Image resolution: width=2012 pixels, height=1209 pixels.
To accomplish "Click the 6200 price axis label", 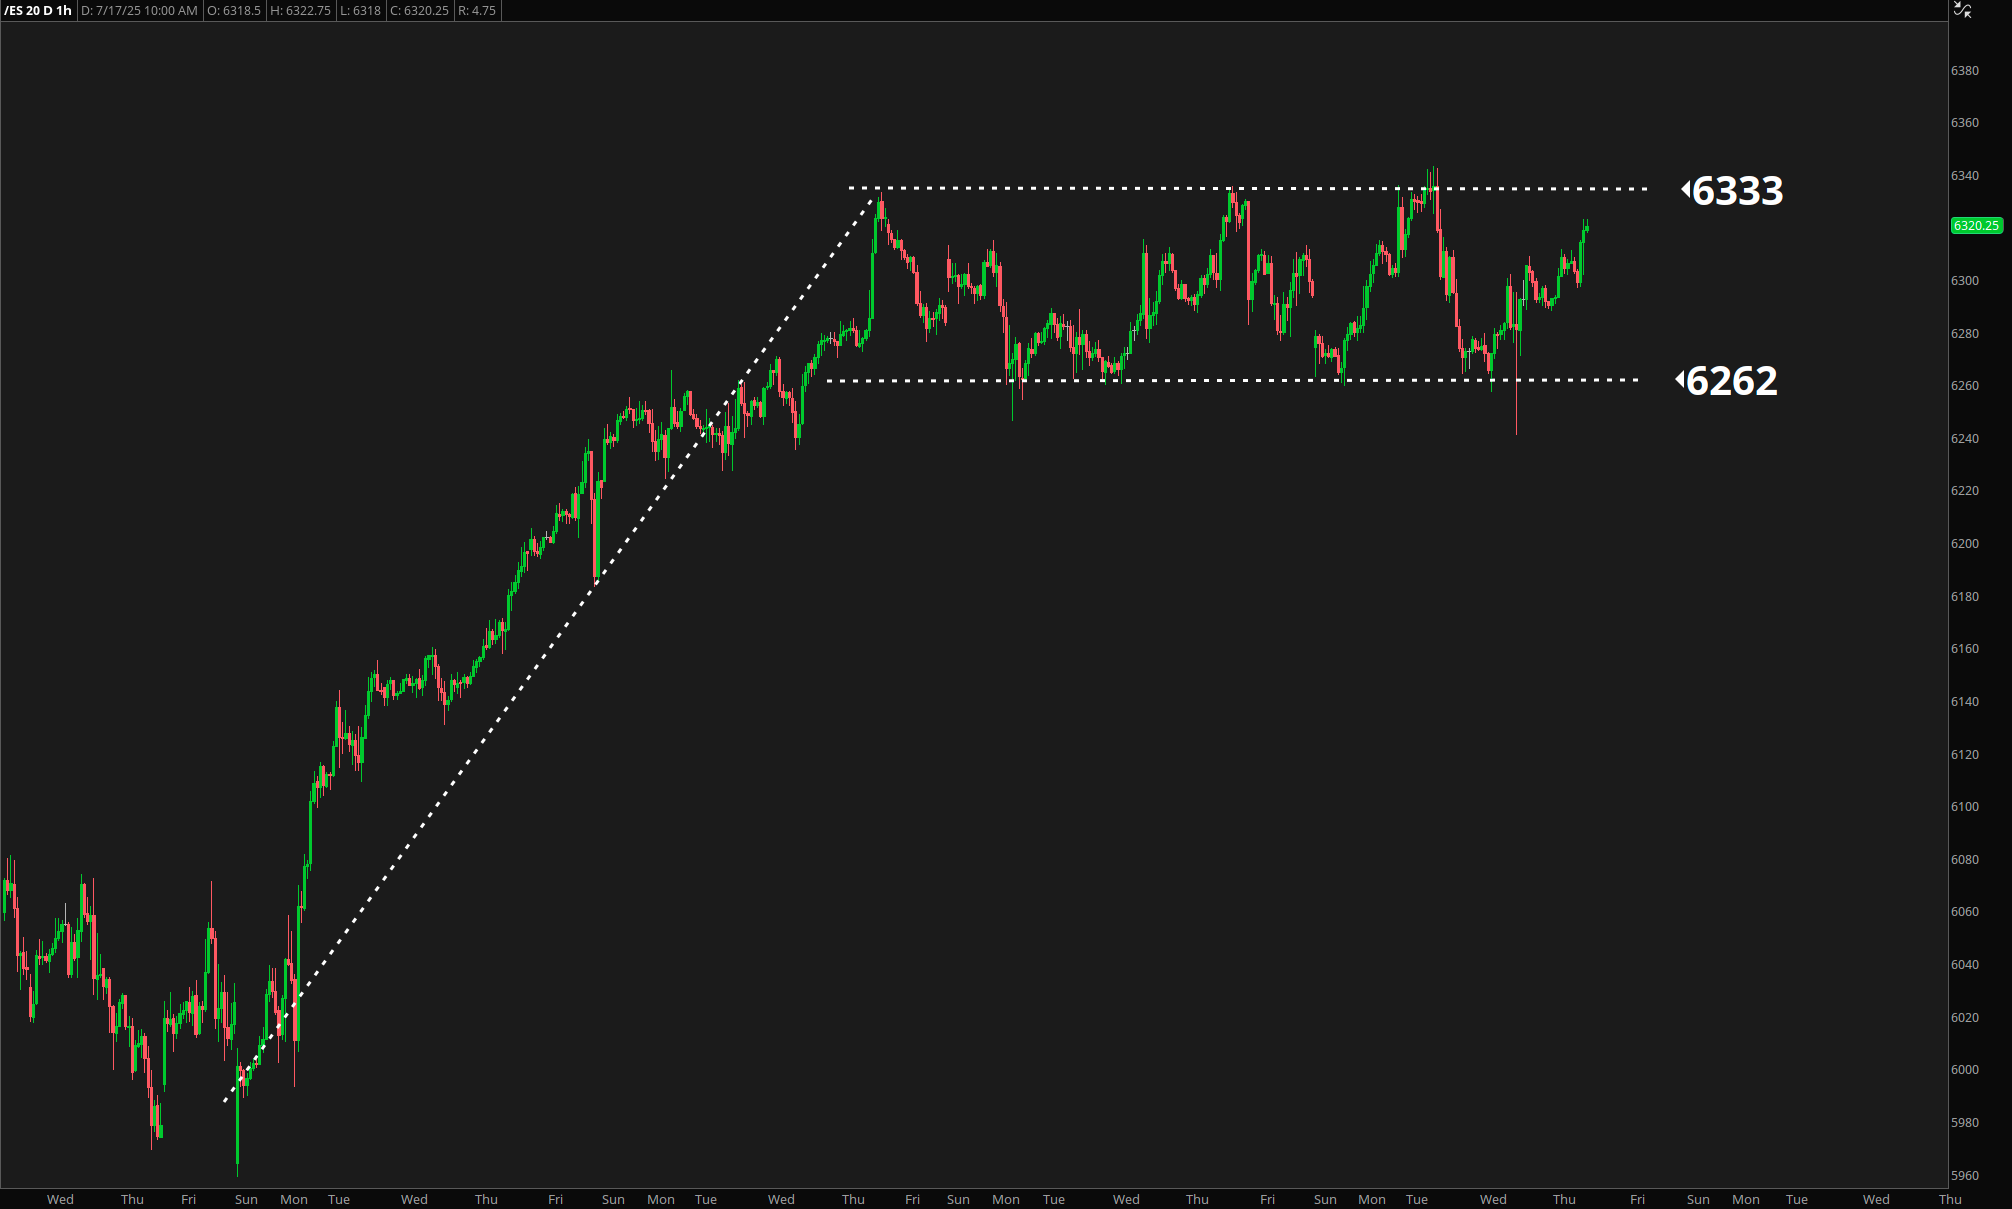I will 1965,544.
